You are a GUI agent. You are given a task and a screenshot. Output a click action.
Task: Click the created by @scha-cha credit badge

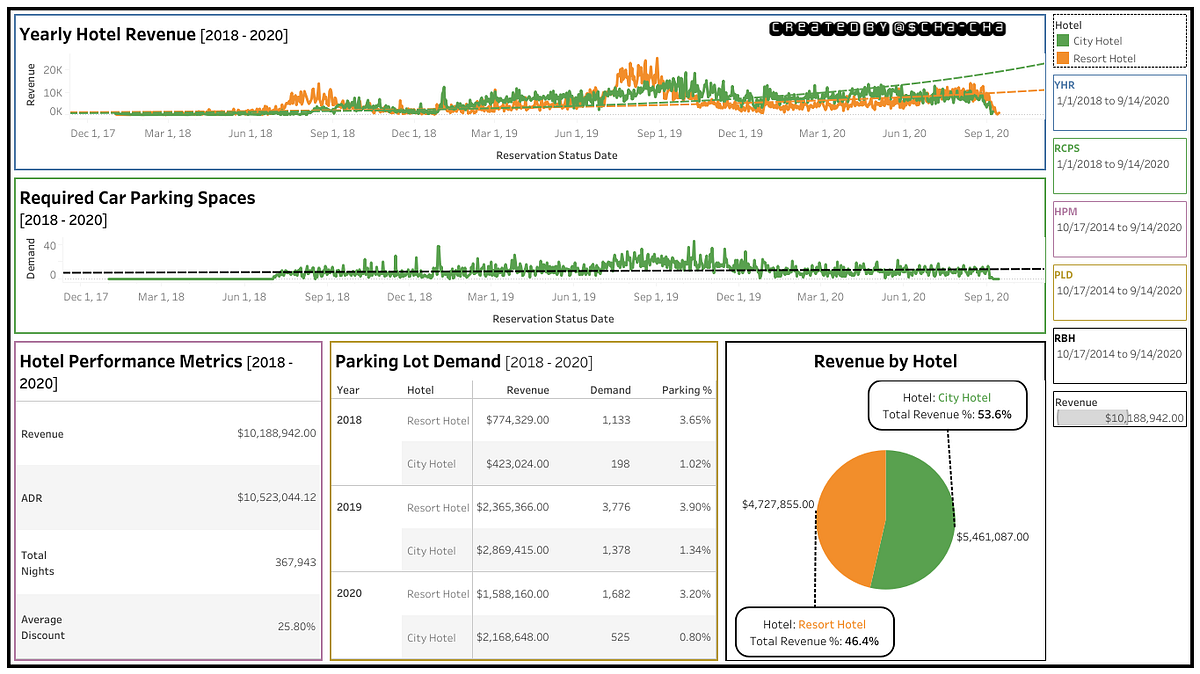point(885,28)
